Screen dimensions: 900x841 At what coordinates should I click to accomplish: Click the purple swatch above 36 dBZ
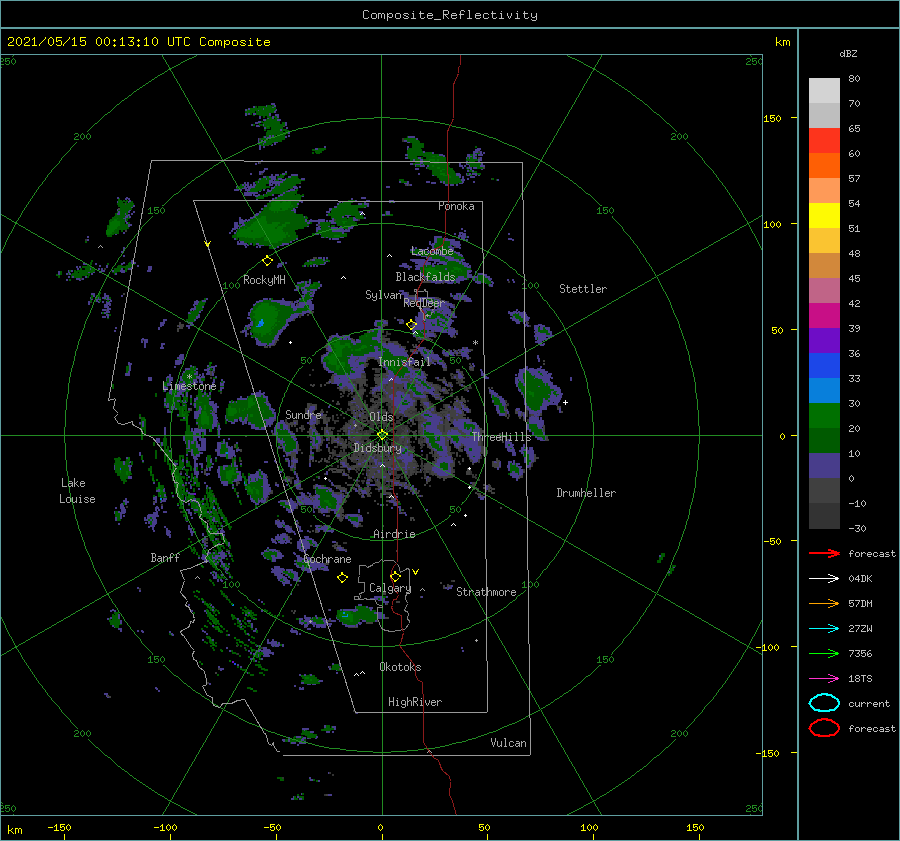pos(824,340)
